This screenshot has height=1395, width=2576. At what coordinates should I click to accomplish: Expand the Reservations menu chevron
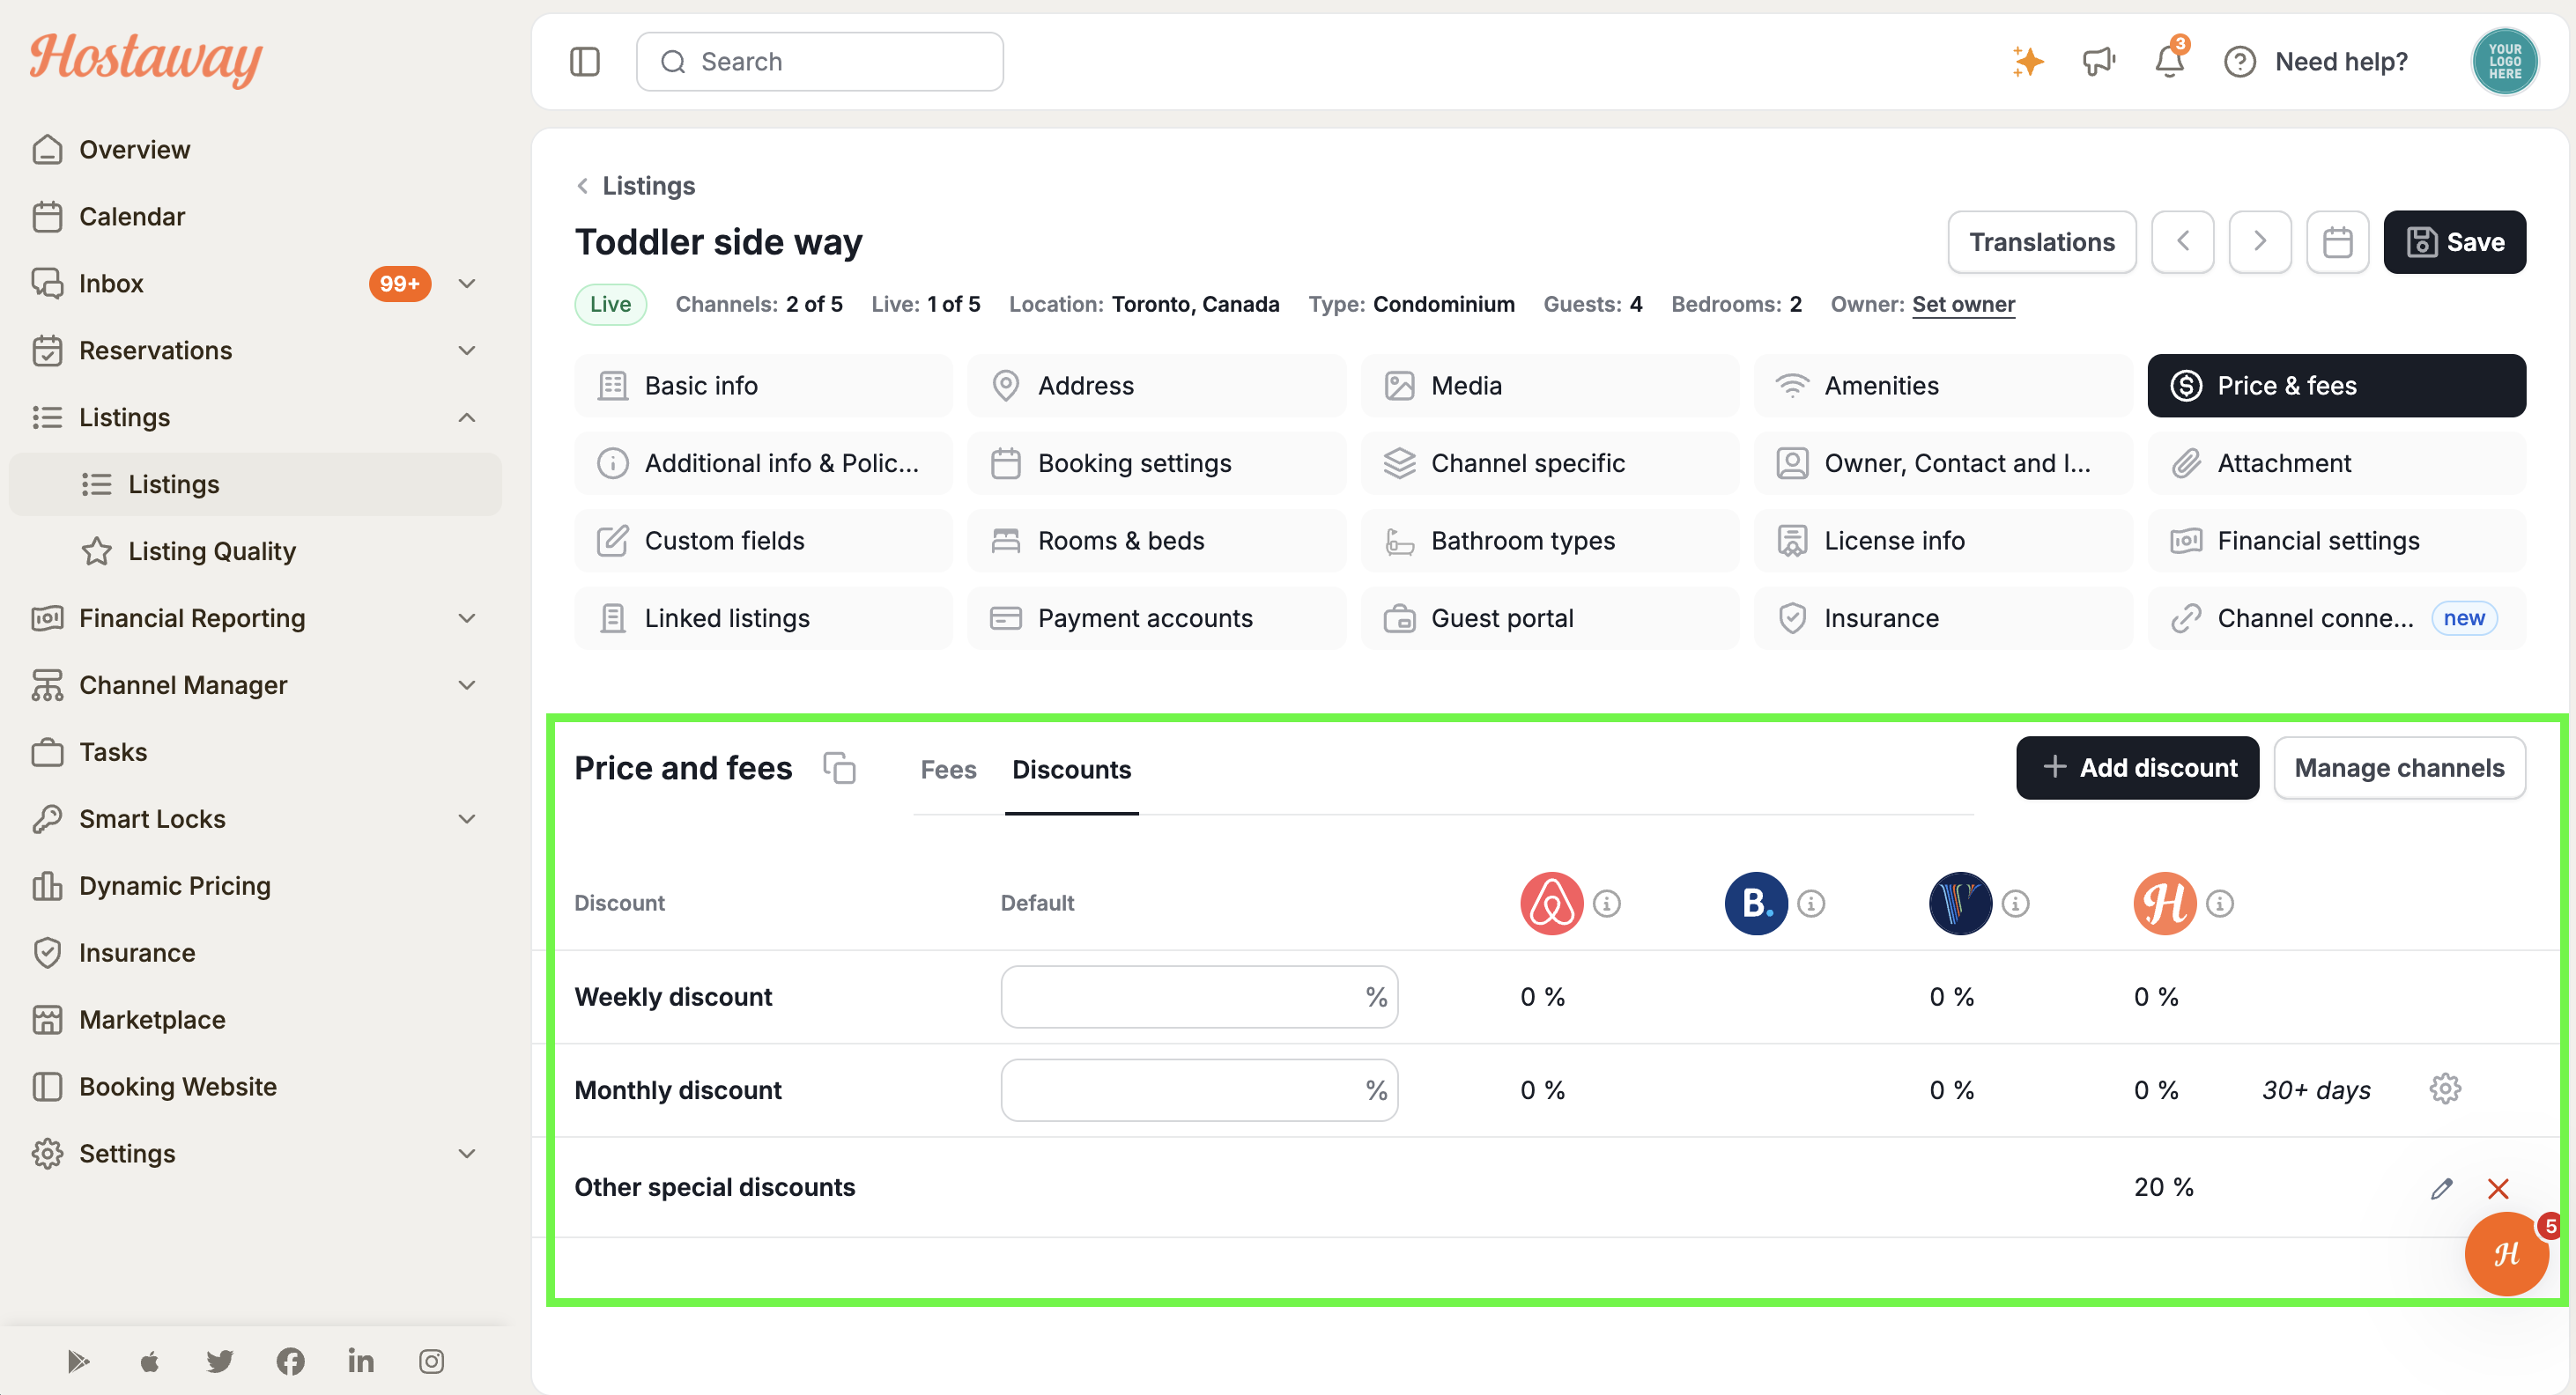466,351
